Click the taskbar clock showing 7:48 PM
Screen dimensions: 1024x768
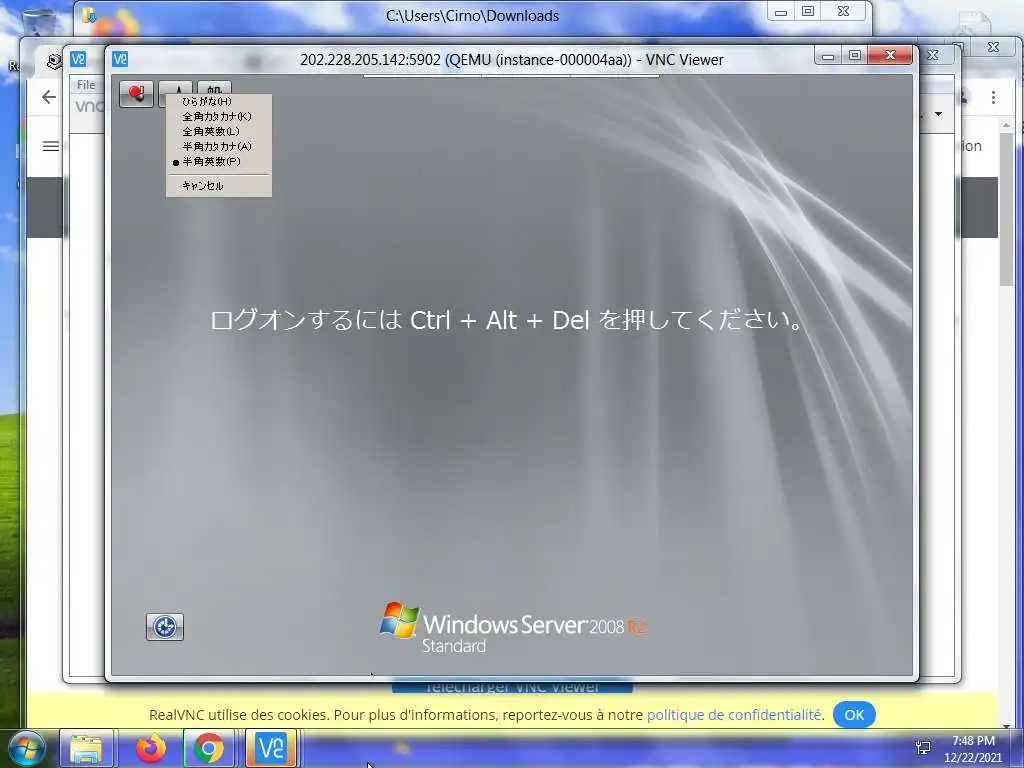click(973, 749)
